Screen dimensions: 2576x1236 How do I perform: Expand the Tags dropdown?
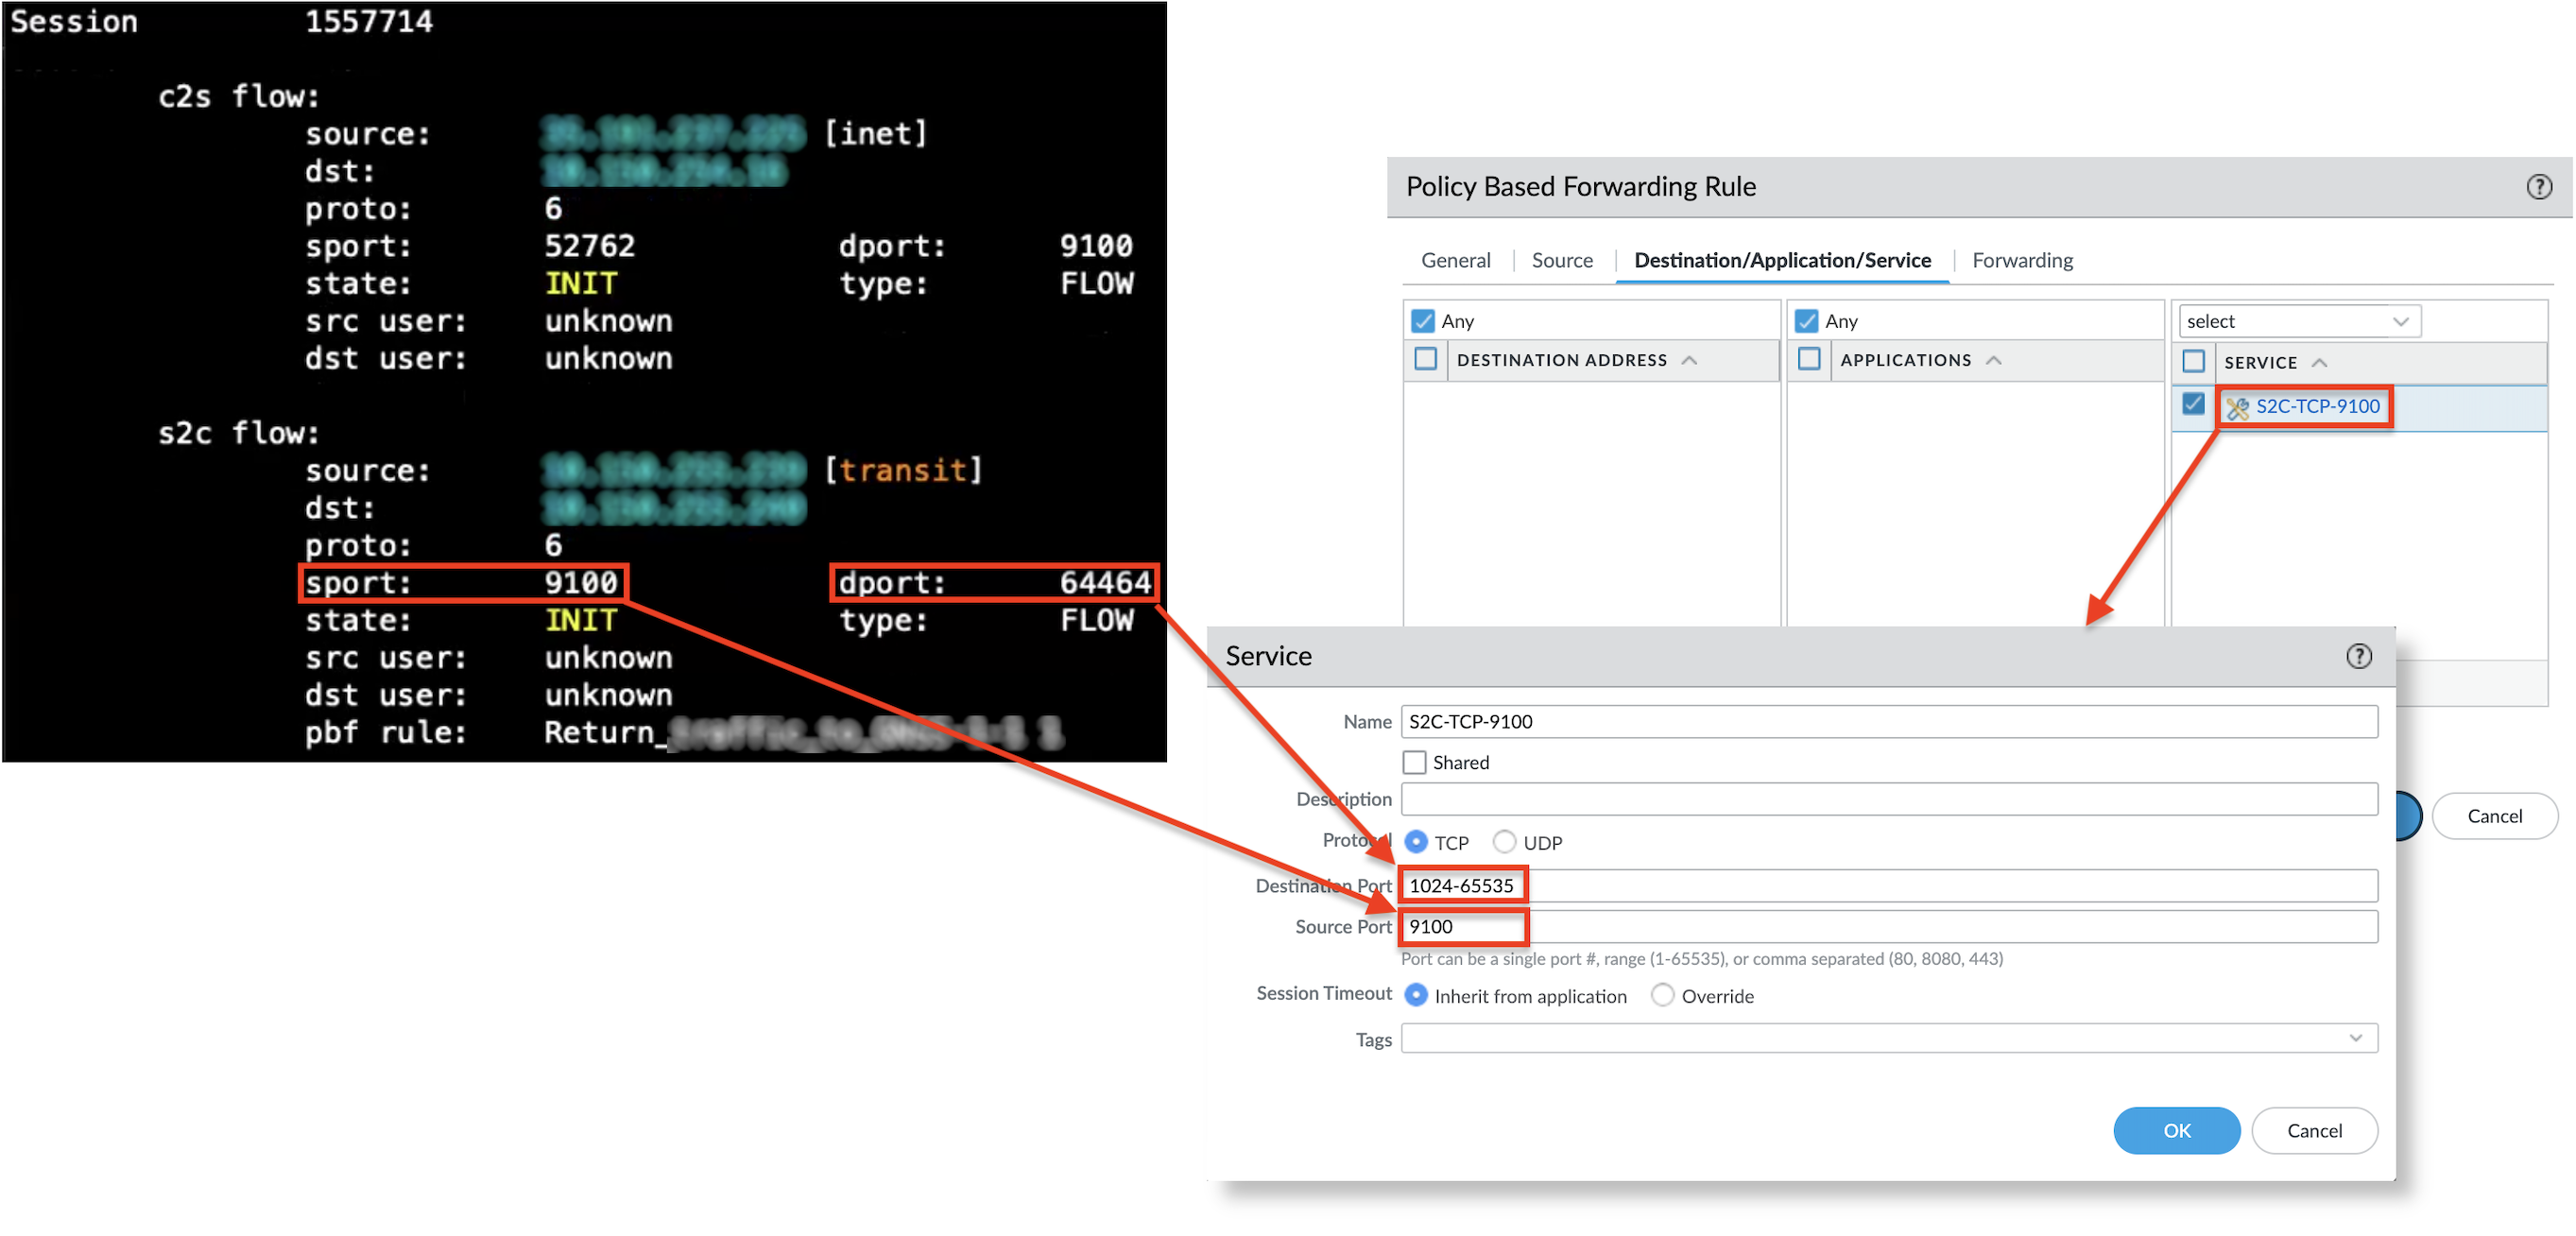click(2357, 1038)
